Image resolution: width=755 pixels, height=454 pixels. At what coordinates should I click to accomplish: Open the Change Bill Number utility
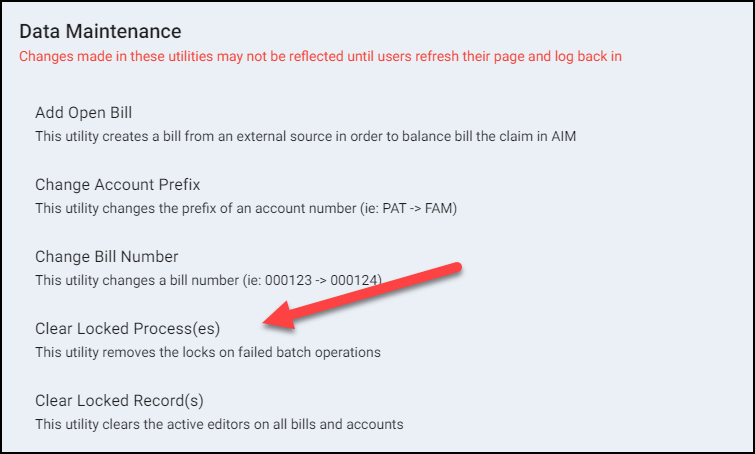[106, 256]
